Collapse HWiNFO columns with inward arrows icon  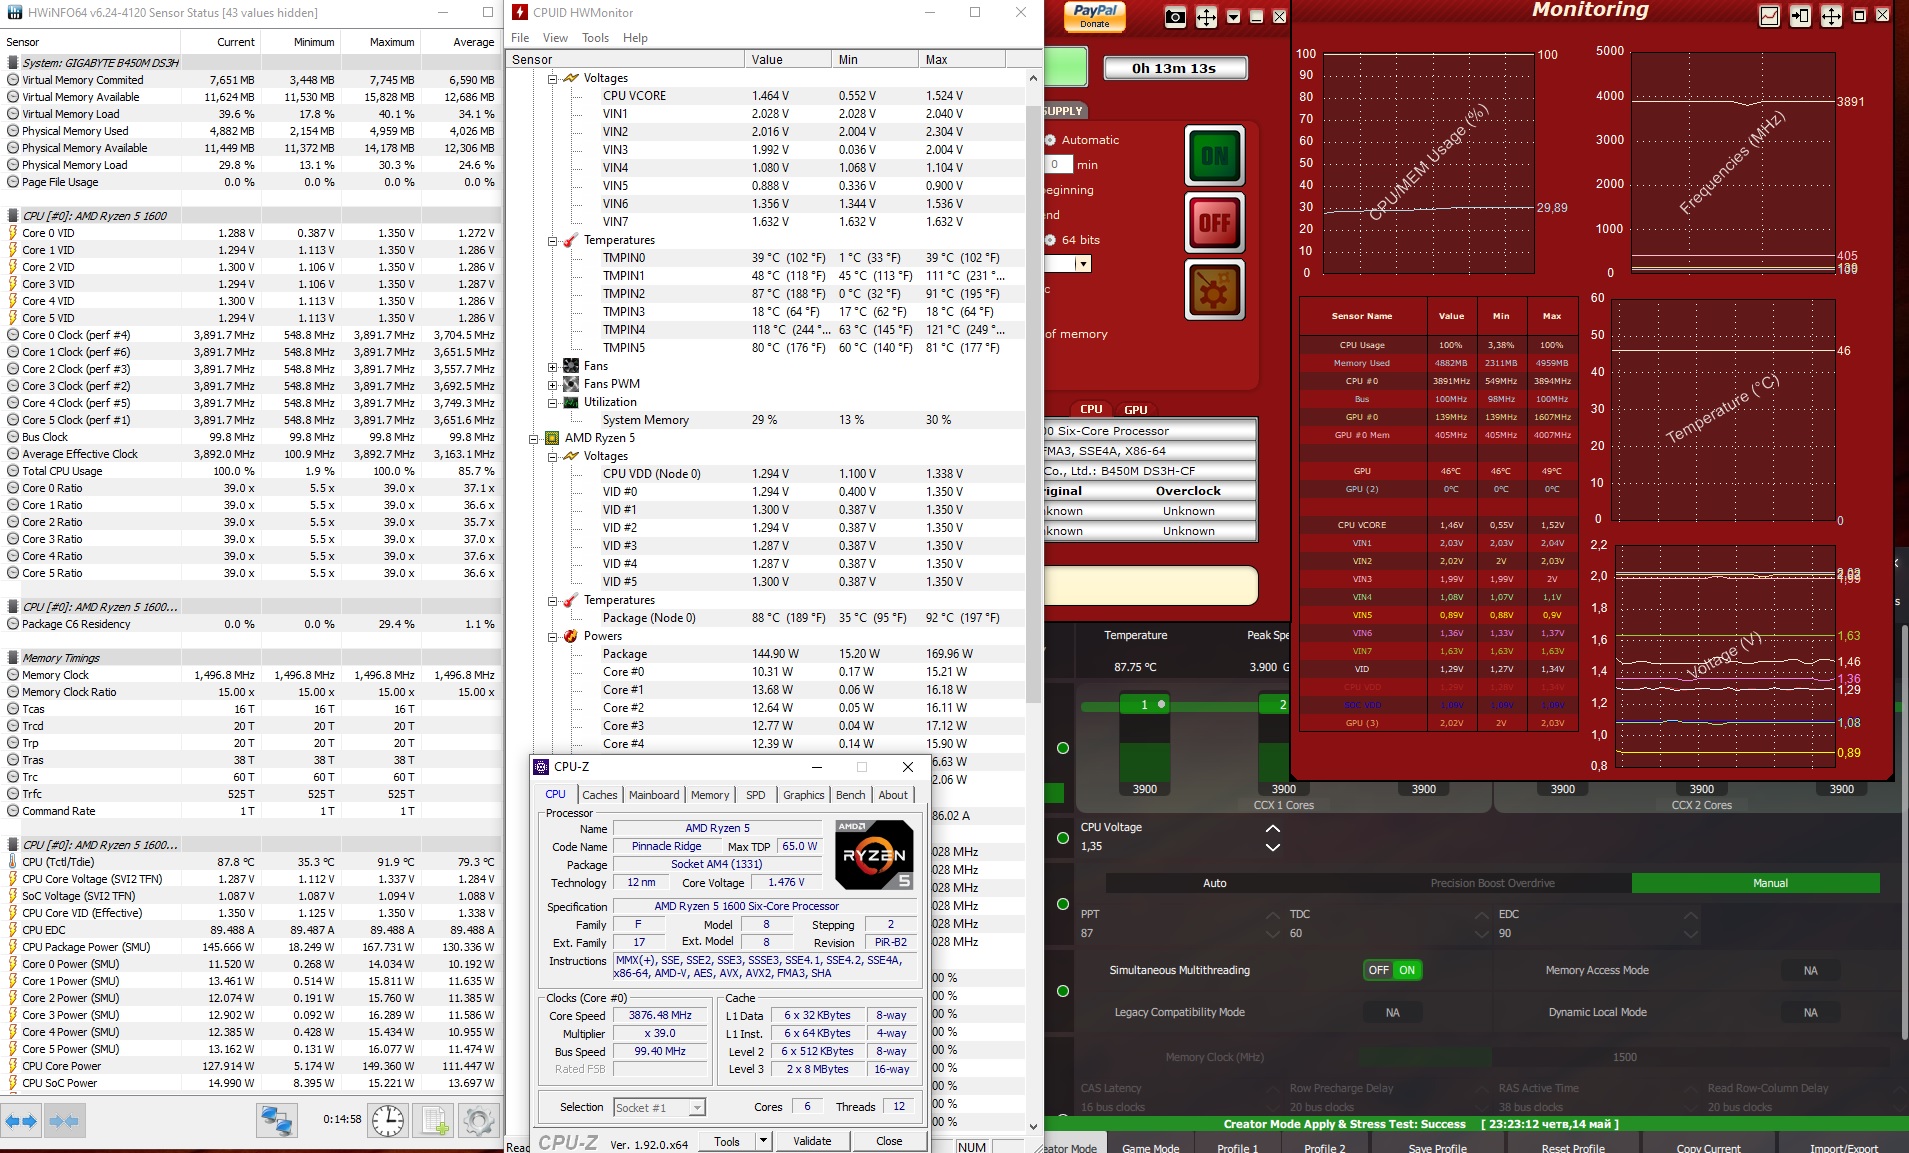click(x=64, y=1121)
